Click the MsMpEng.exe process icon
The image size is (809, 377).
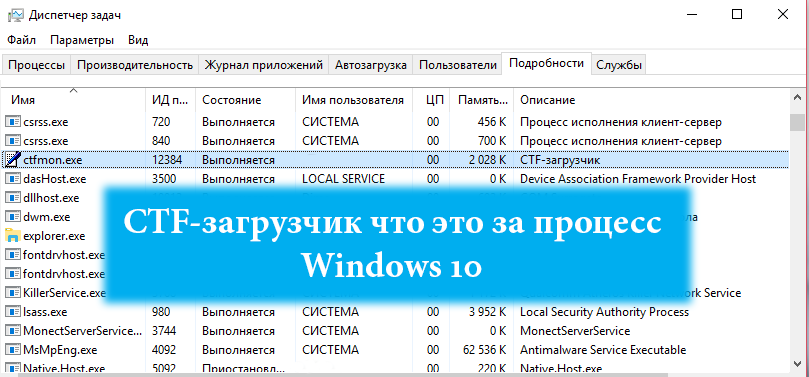(x=12, y=350)
